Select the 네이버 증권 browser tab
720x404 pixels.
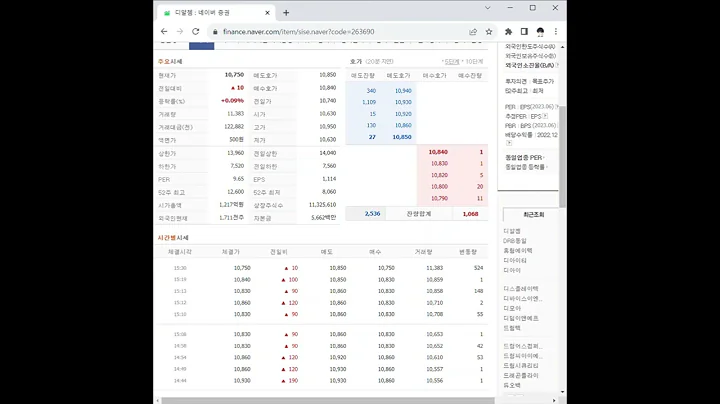pos(216,13)
